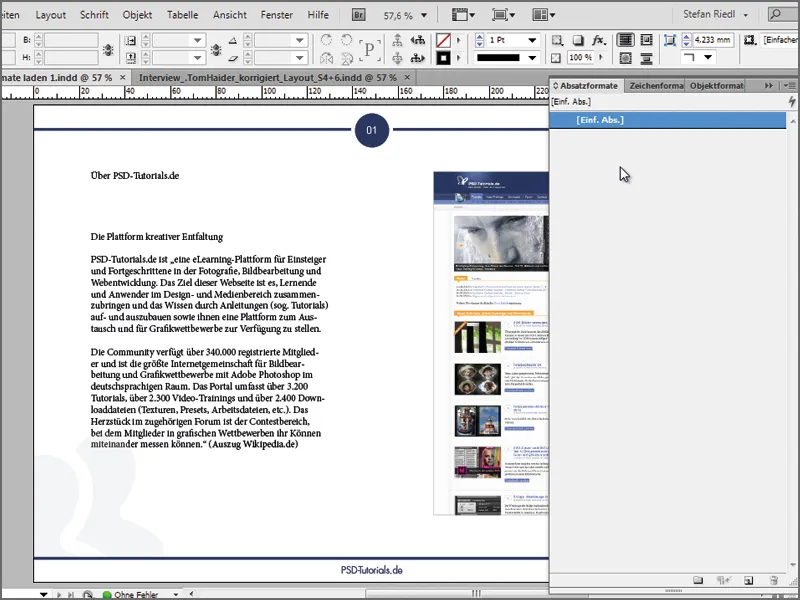Click the drop shadow icon
The height and width of the screenshot is (600, 800).
(578, 40)
